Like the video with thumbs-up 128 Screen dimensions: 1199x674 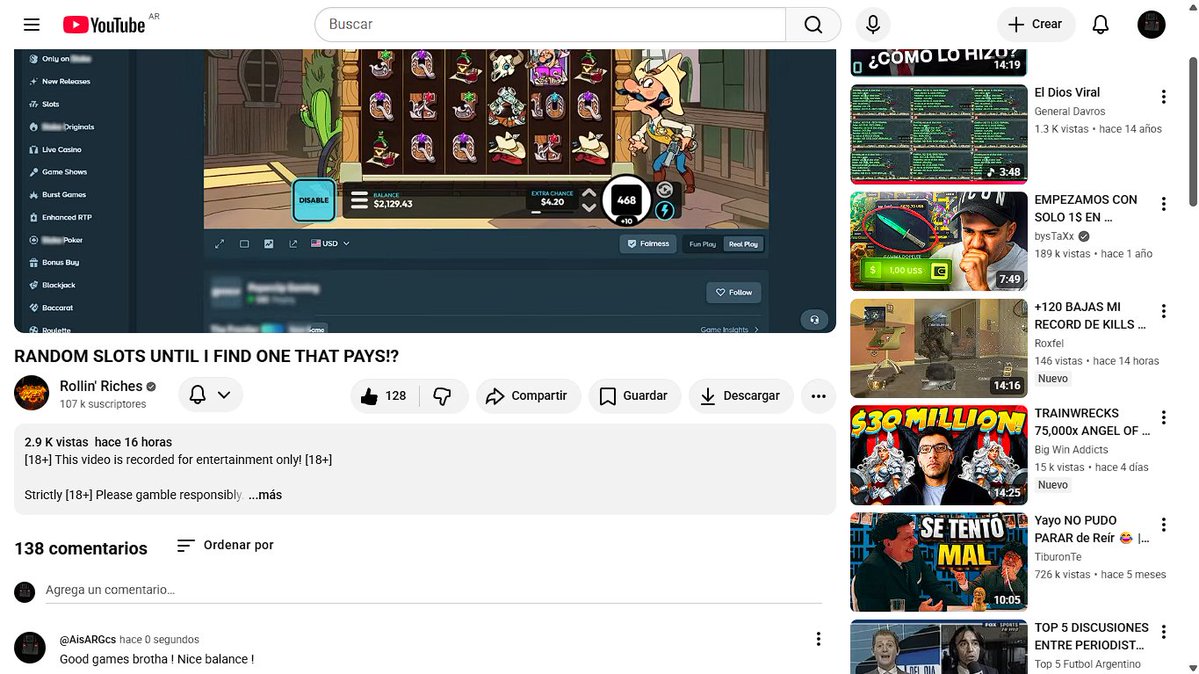(x=385, y=396)
